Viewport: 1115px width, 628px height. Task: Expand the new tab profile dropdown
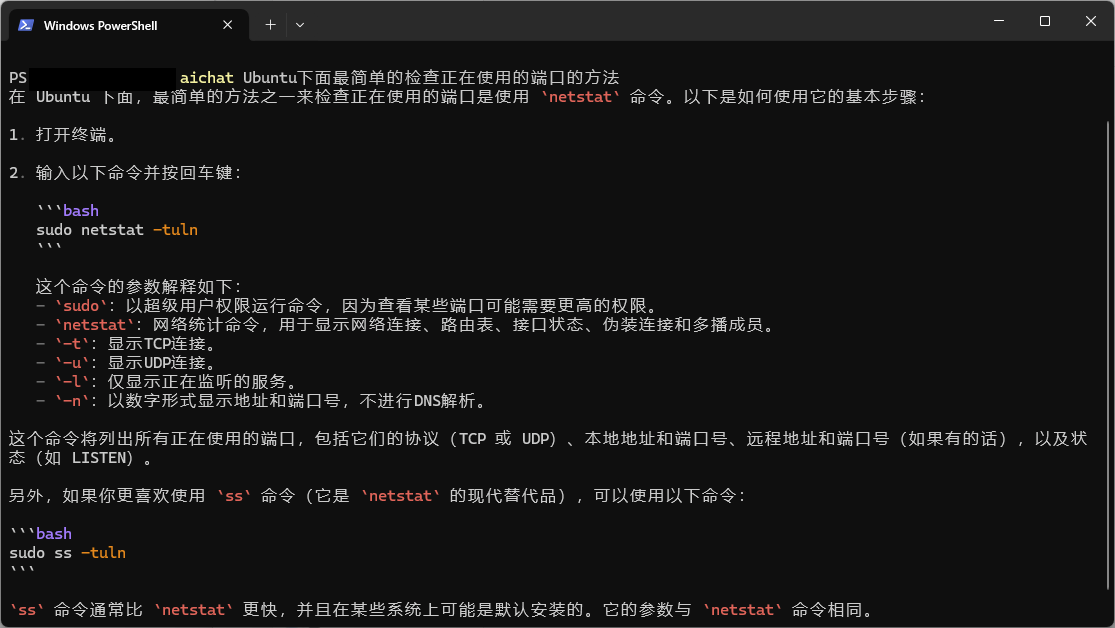pos(300,25)
